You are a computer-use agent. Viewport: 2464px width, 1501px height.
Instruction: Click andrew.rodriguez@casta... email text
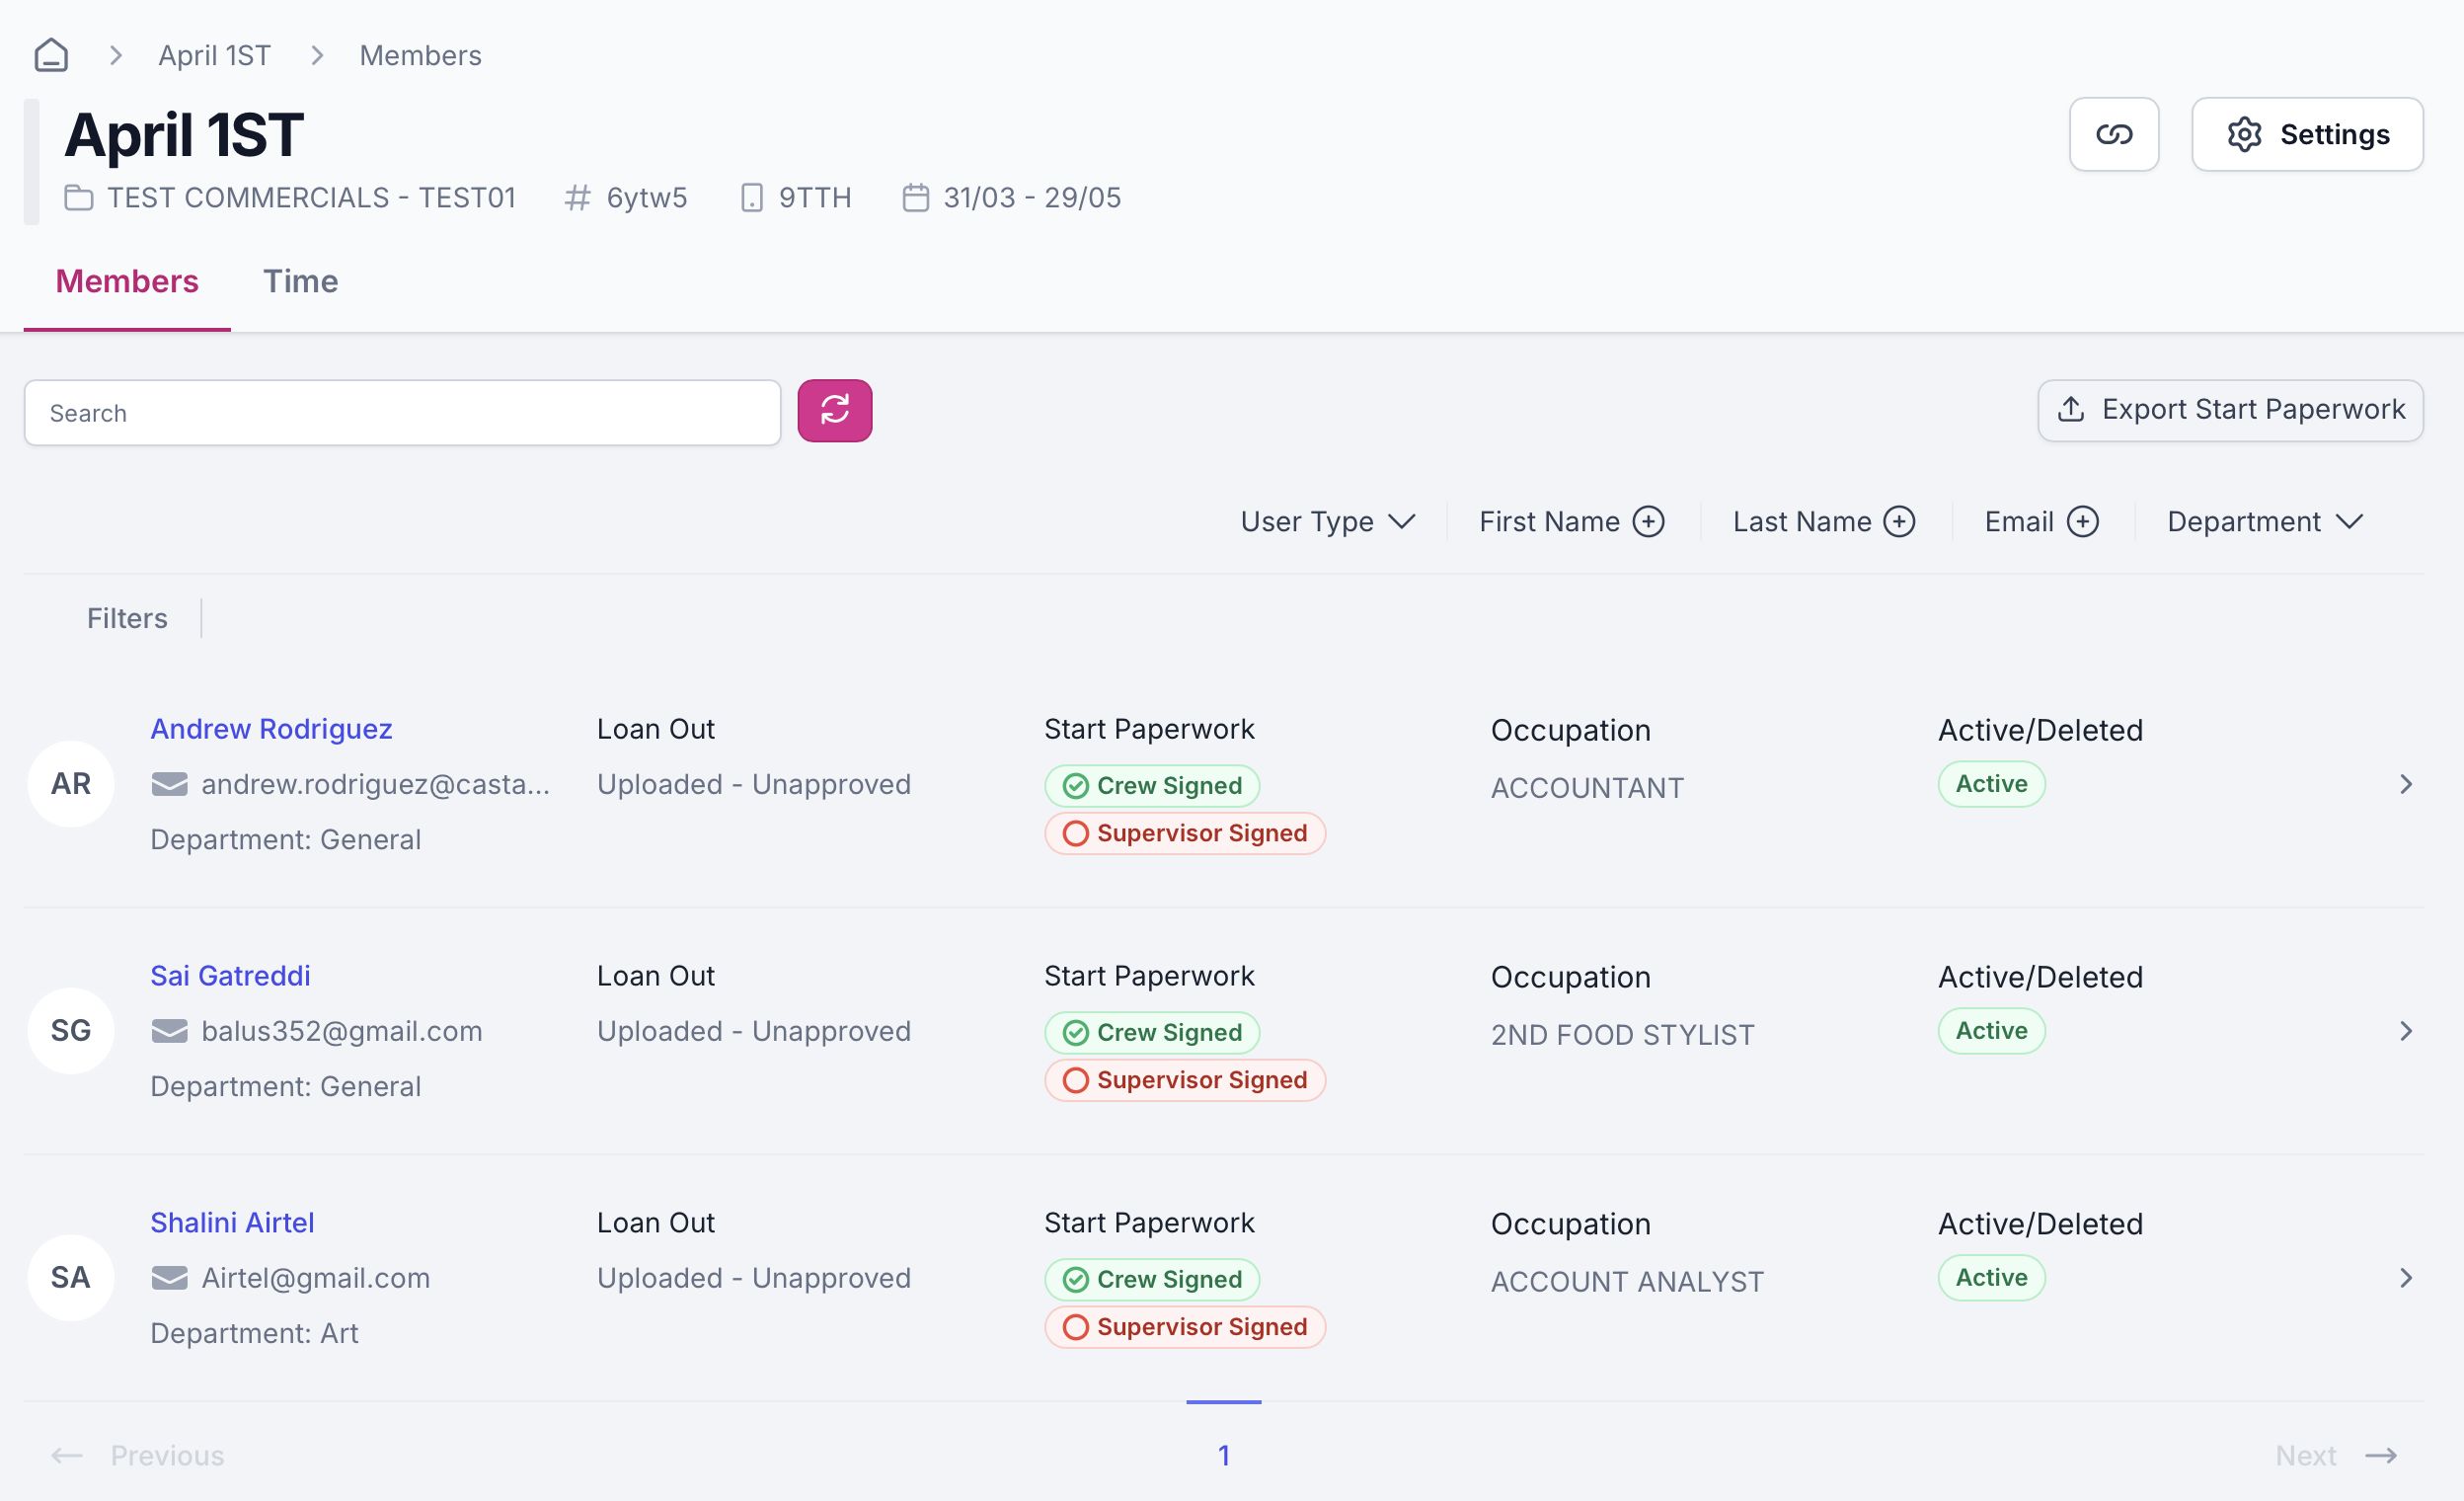coord(375,785)
